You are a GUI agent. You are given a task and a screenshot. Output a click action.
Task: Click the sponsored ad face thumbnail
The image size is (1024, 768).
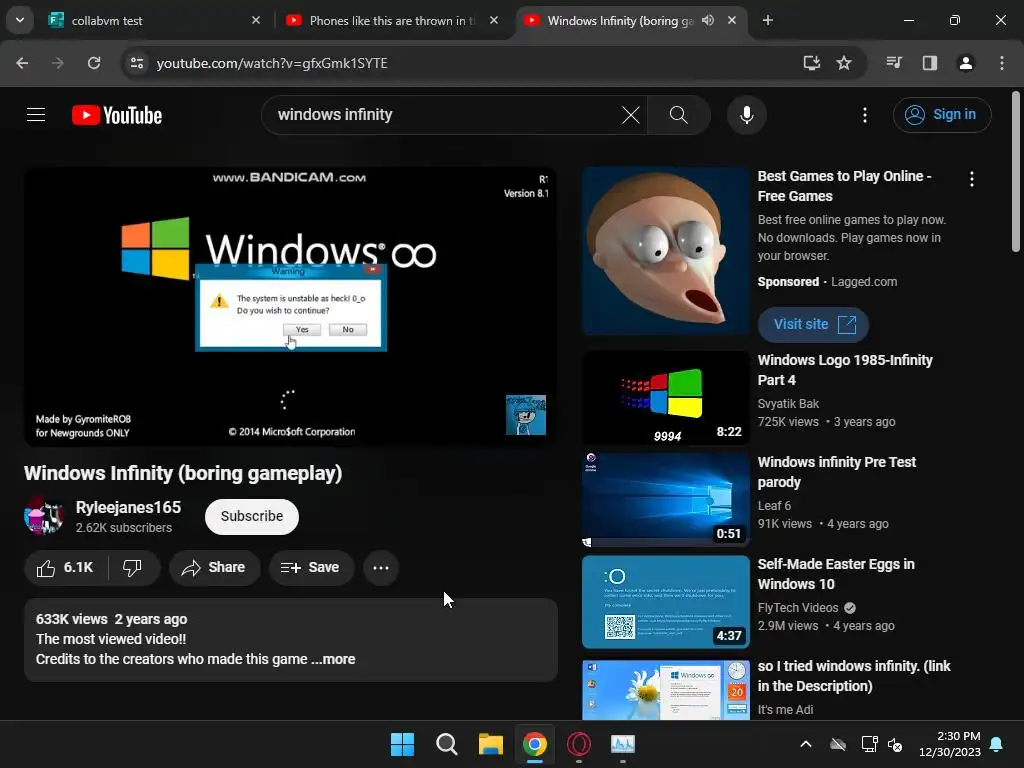pyautogui.click(x=665, y=251)
